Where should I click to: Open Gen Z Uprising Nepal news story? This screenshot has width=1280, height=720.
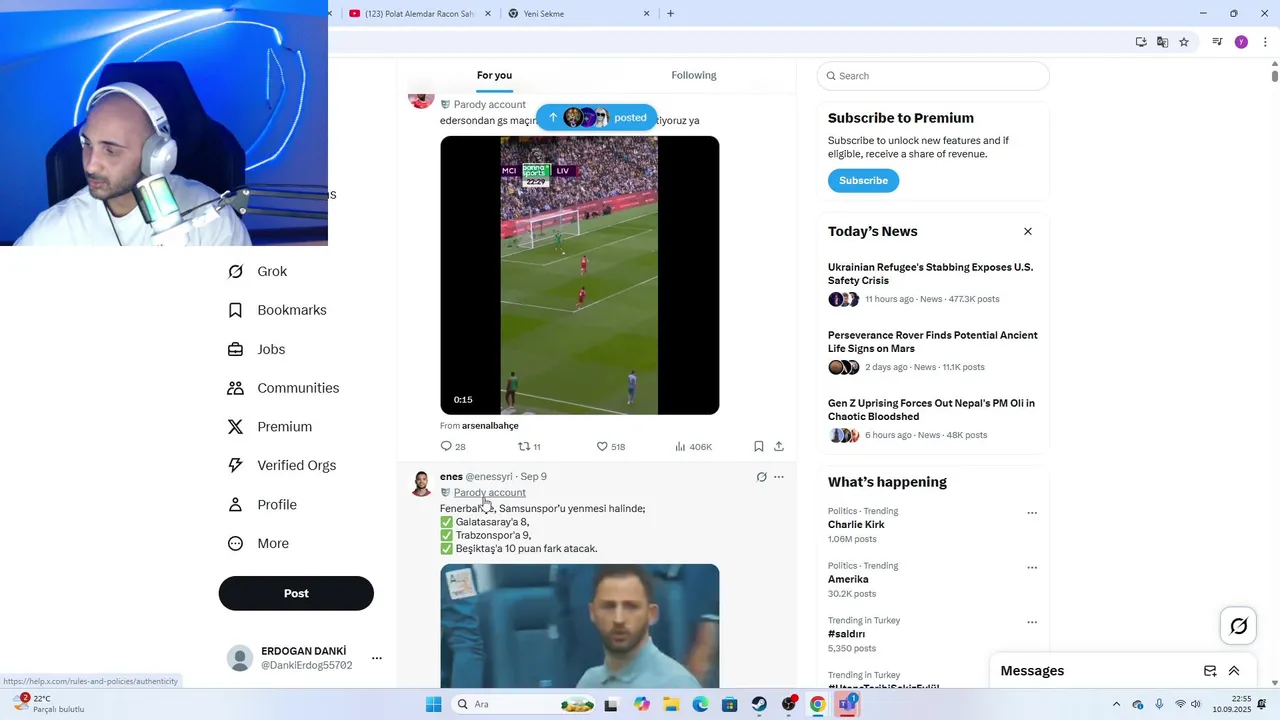(x=933, y=419)
